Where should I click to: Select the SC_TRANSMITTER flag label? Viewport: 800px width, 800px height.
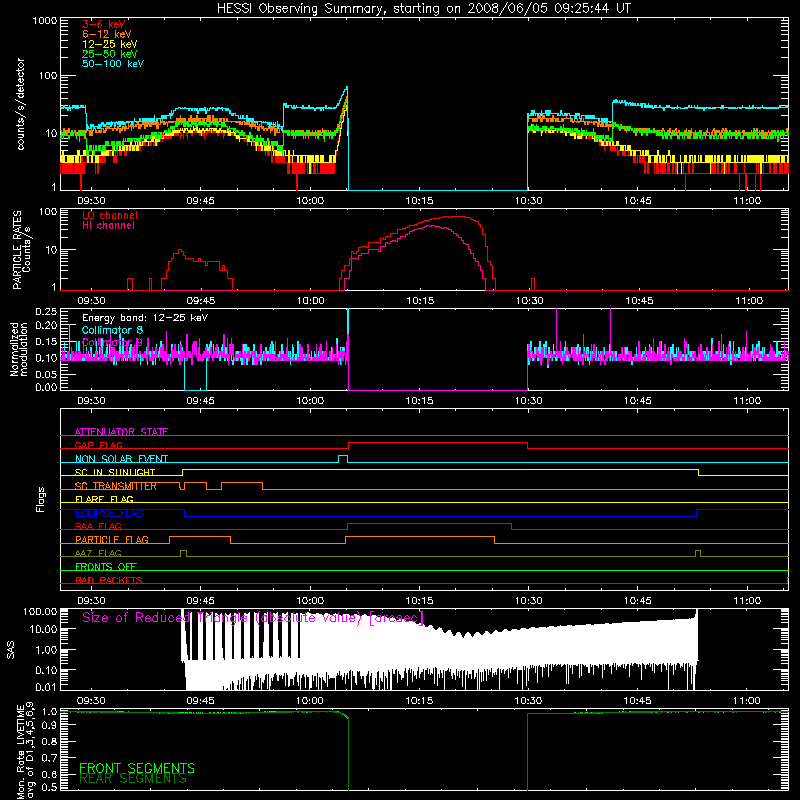pyautogui.click(x=116, y=486)
